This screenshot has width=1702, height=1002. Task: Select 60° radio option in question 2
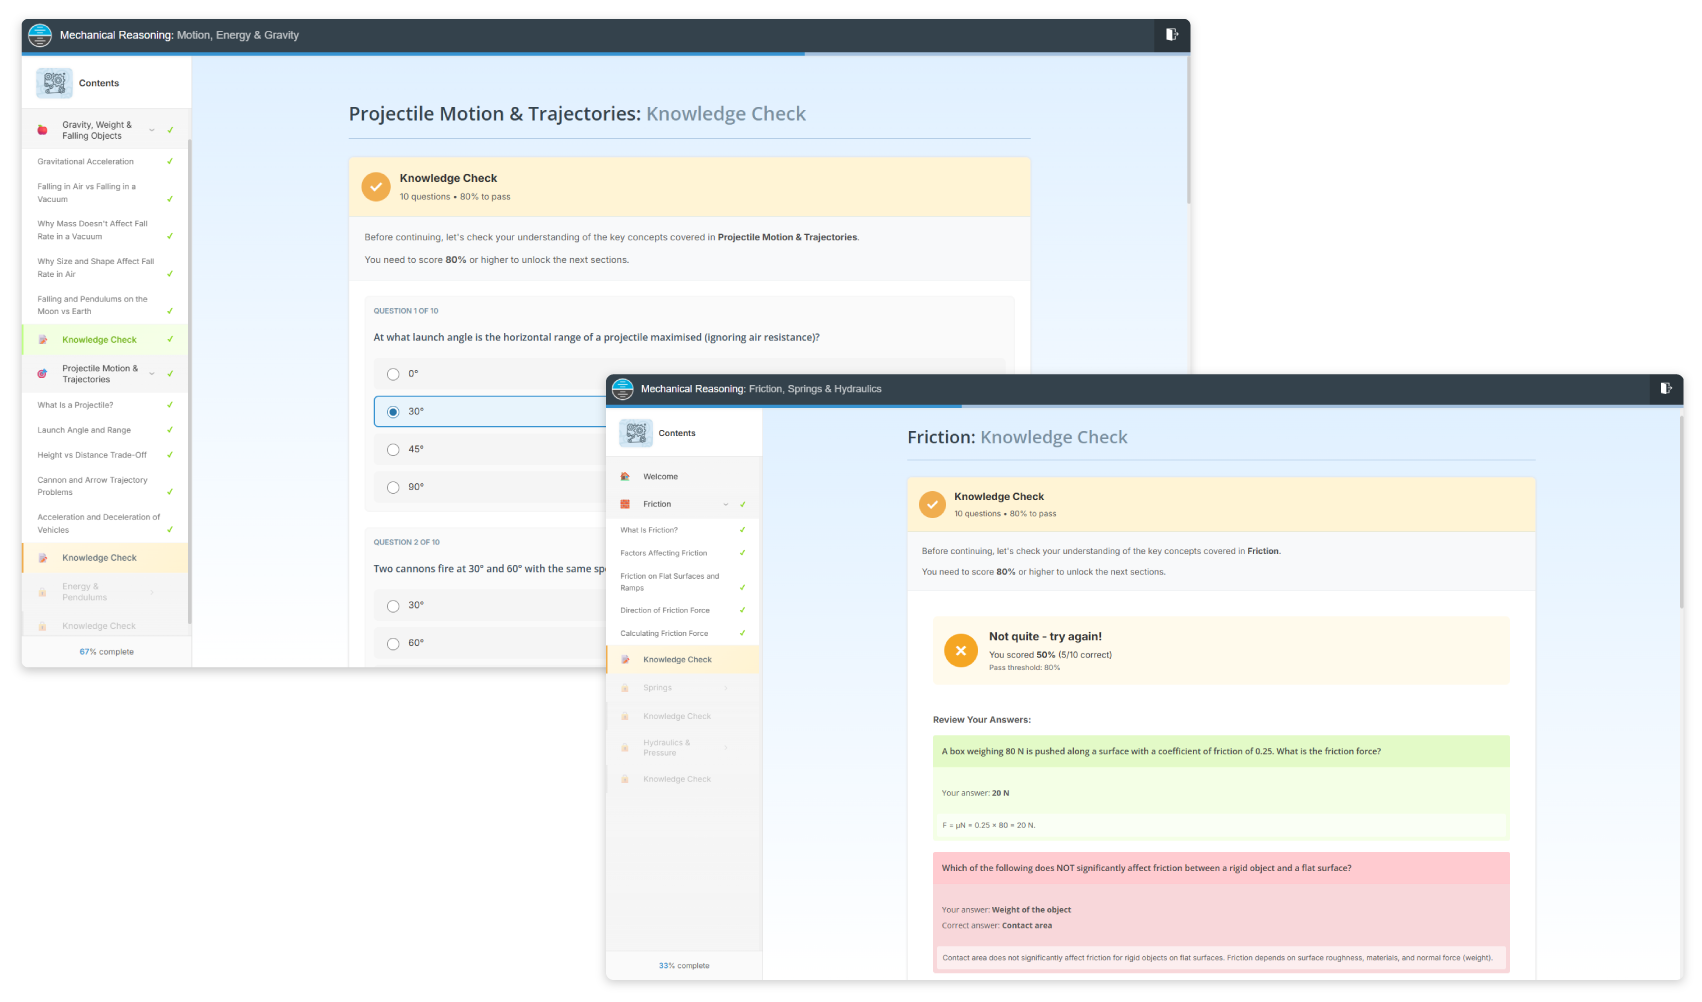tap(393, 644)
